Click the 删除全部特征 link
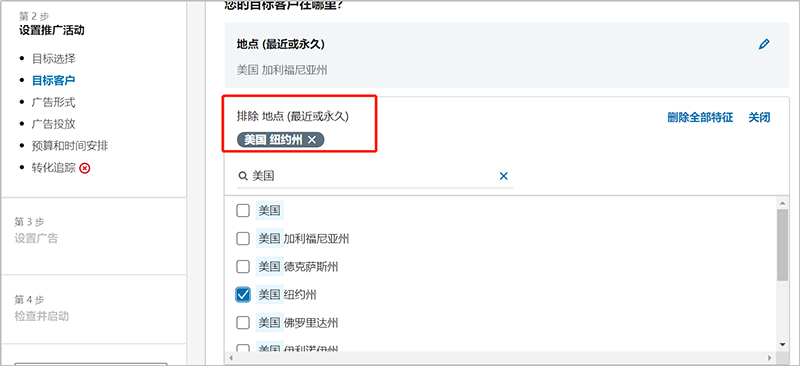 pos(700,118)
